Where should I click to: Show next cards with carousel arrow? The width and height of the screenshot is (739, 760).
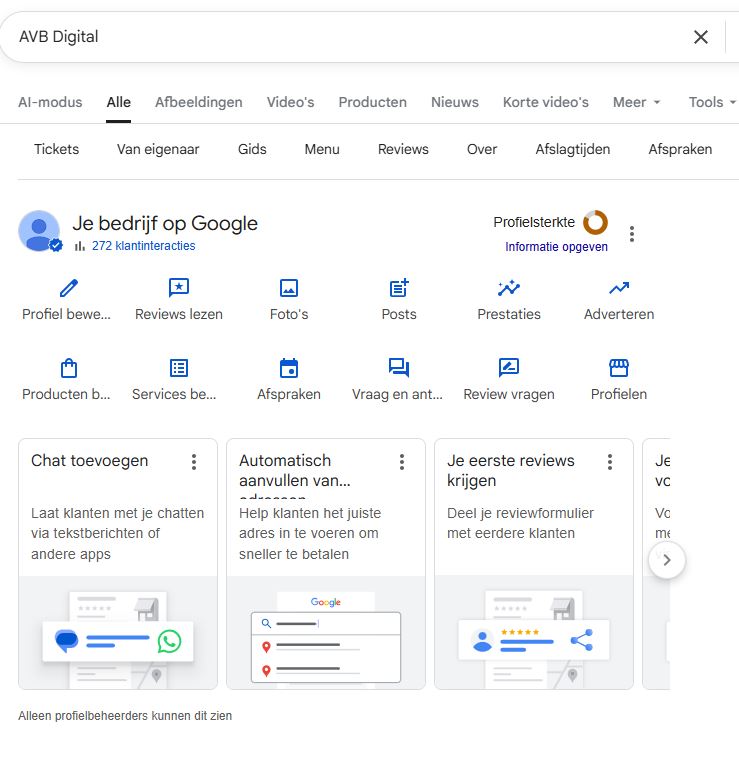pos(667,560)
